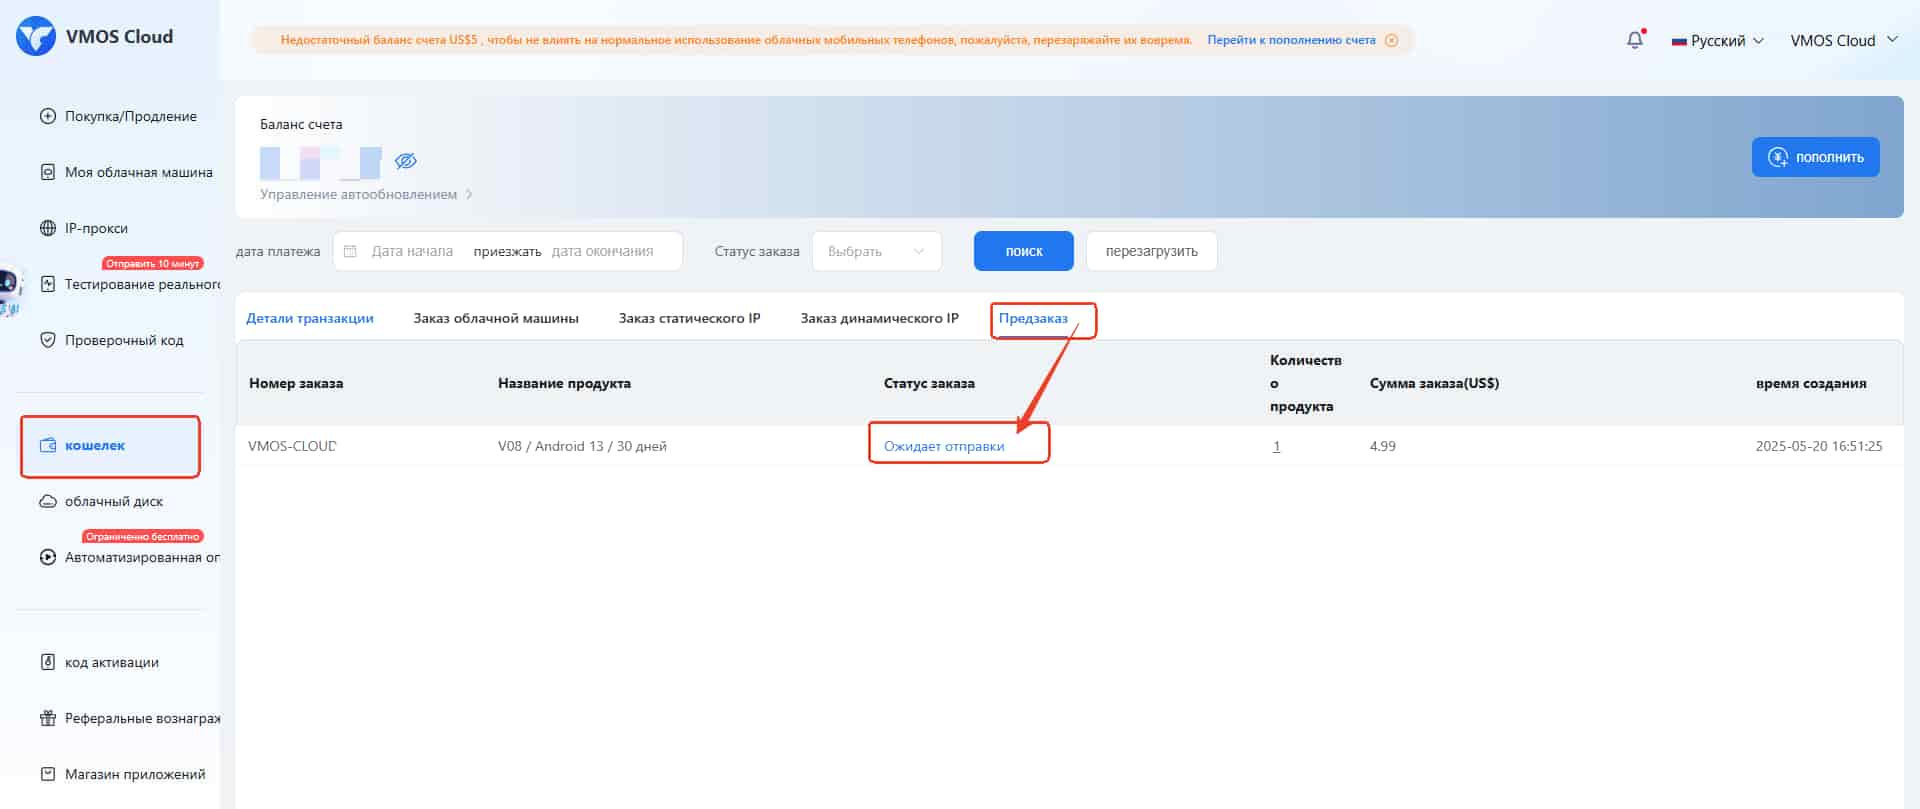1920x809 pixels.
Task: Click the Автоматизированная play icon
Action: point(47,557)
